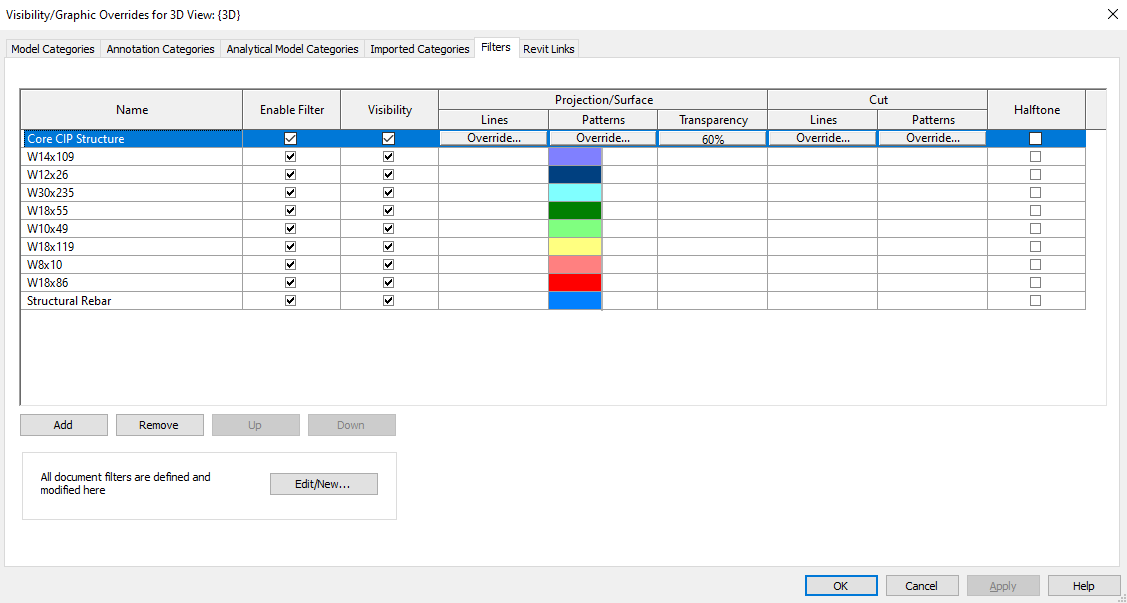Remove the selected Core CIP Structure filter
1127x603 pixels.
[159, 424]
